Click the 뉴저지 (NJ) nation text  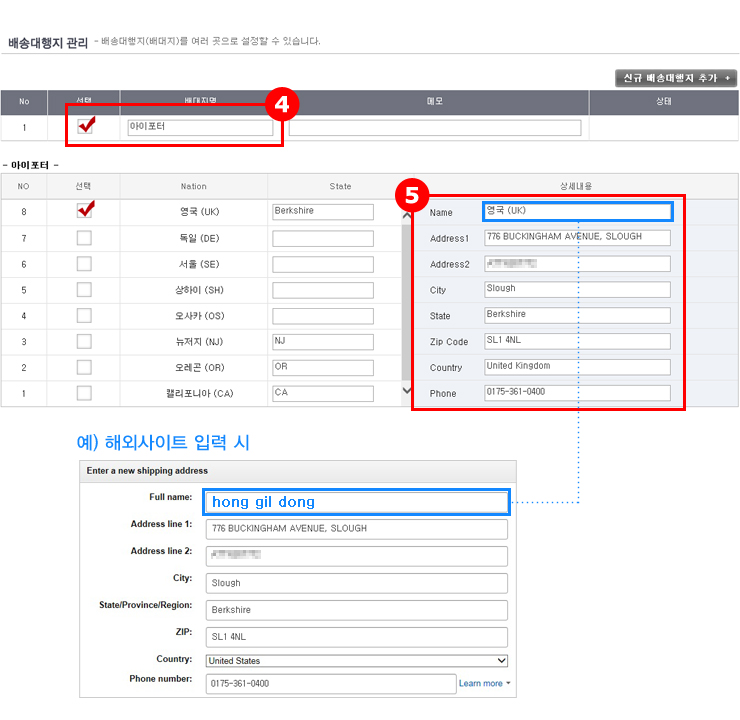click(x=200, y=342)
